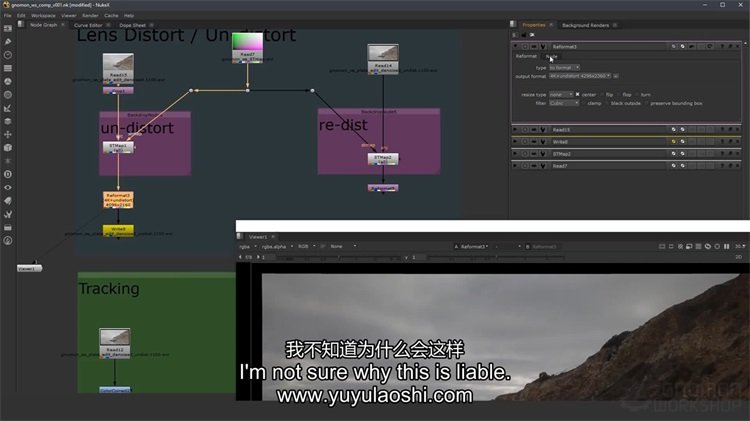Viewport: 750px width, 421px height.
Task: Open the Workspace menu
Action: pyautogui.click(x=43, y=15)
